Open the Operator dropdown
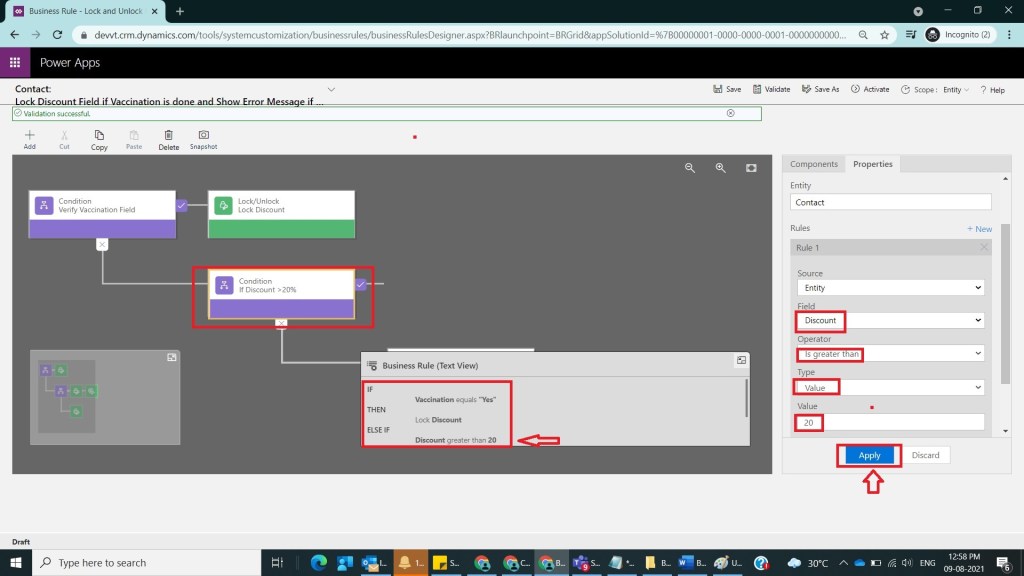1024x576 pixels. (x=890, y=354)
